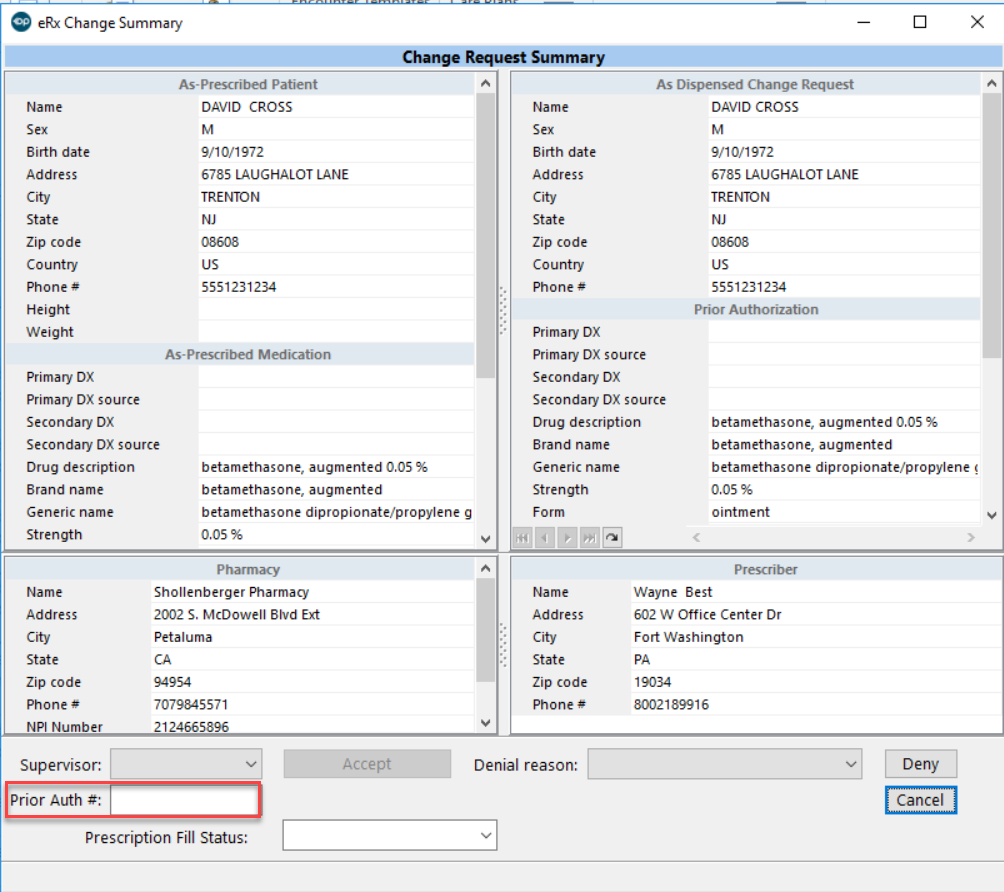Close the eRx Change Summary window
1004x892 pixels.
pos(977,22)
